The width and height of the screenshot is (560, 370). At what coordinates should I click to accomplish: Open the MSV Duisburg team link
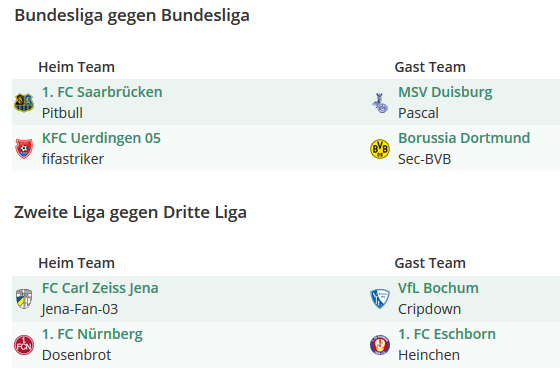(x=445, y=92)
